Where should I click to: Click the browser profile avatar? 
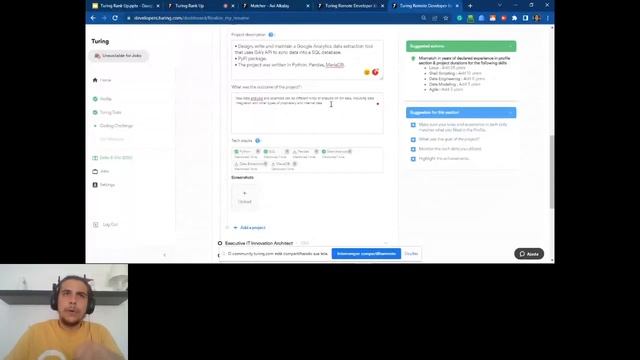537,18
